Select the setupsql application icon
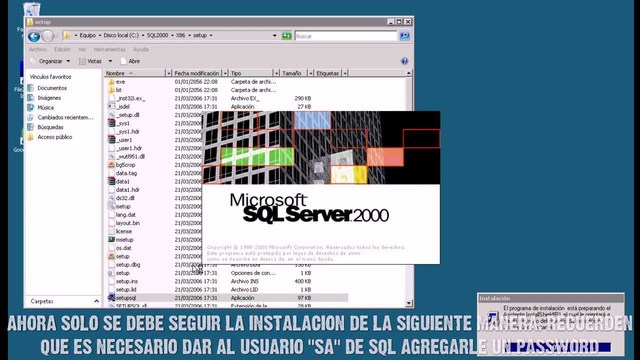 pyautogui.click(x=111, y=298)
